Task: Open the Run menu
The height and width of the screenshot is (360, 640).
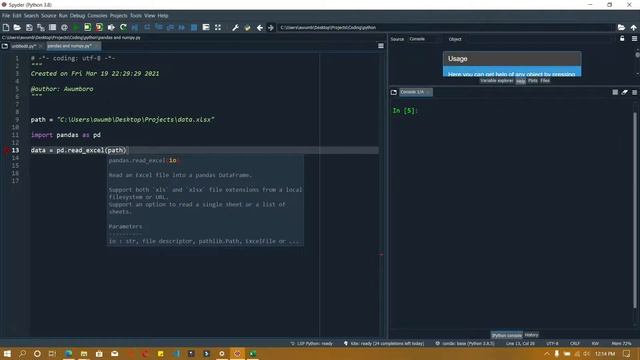Action: (63, 16)
